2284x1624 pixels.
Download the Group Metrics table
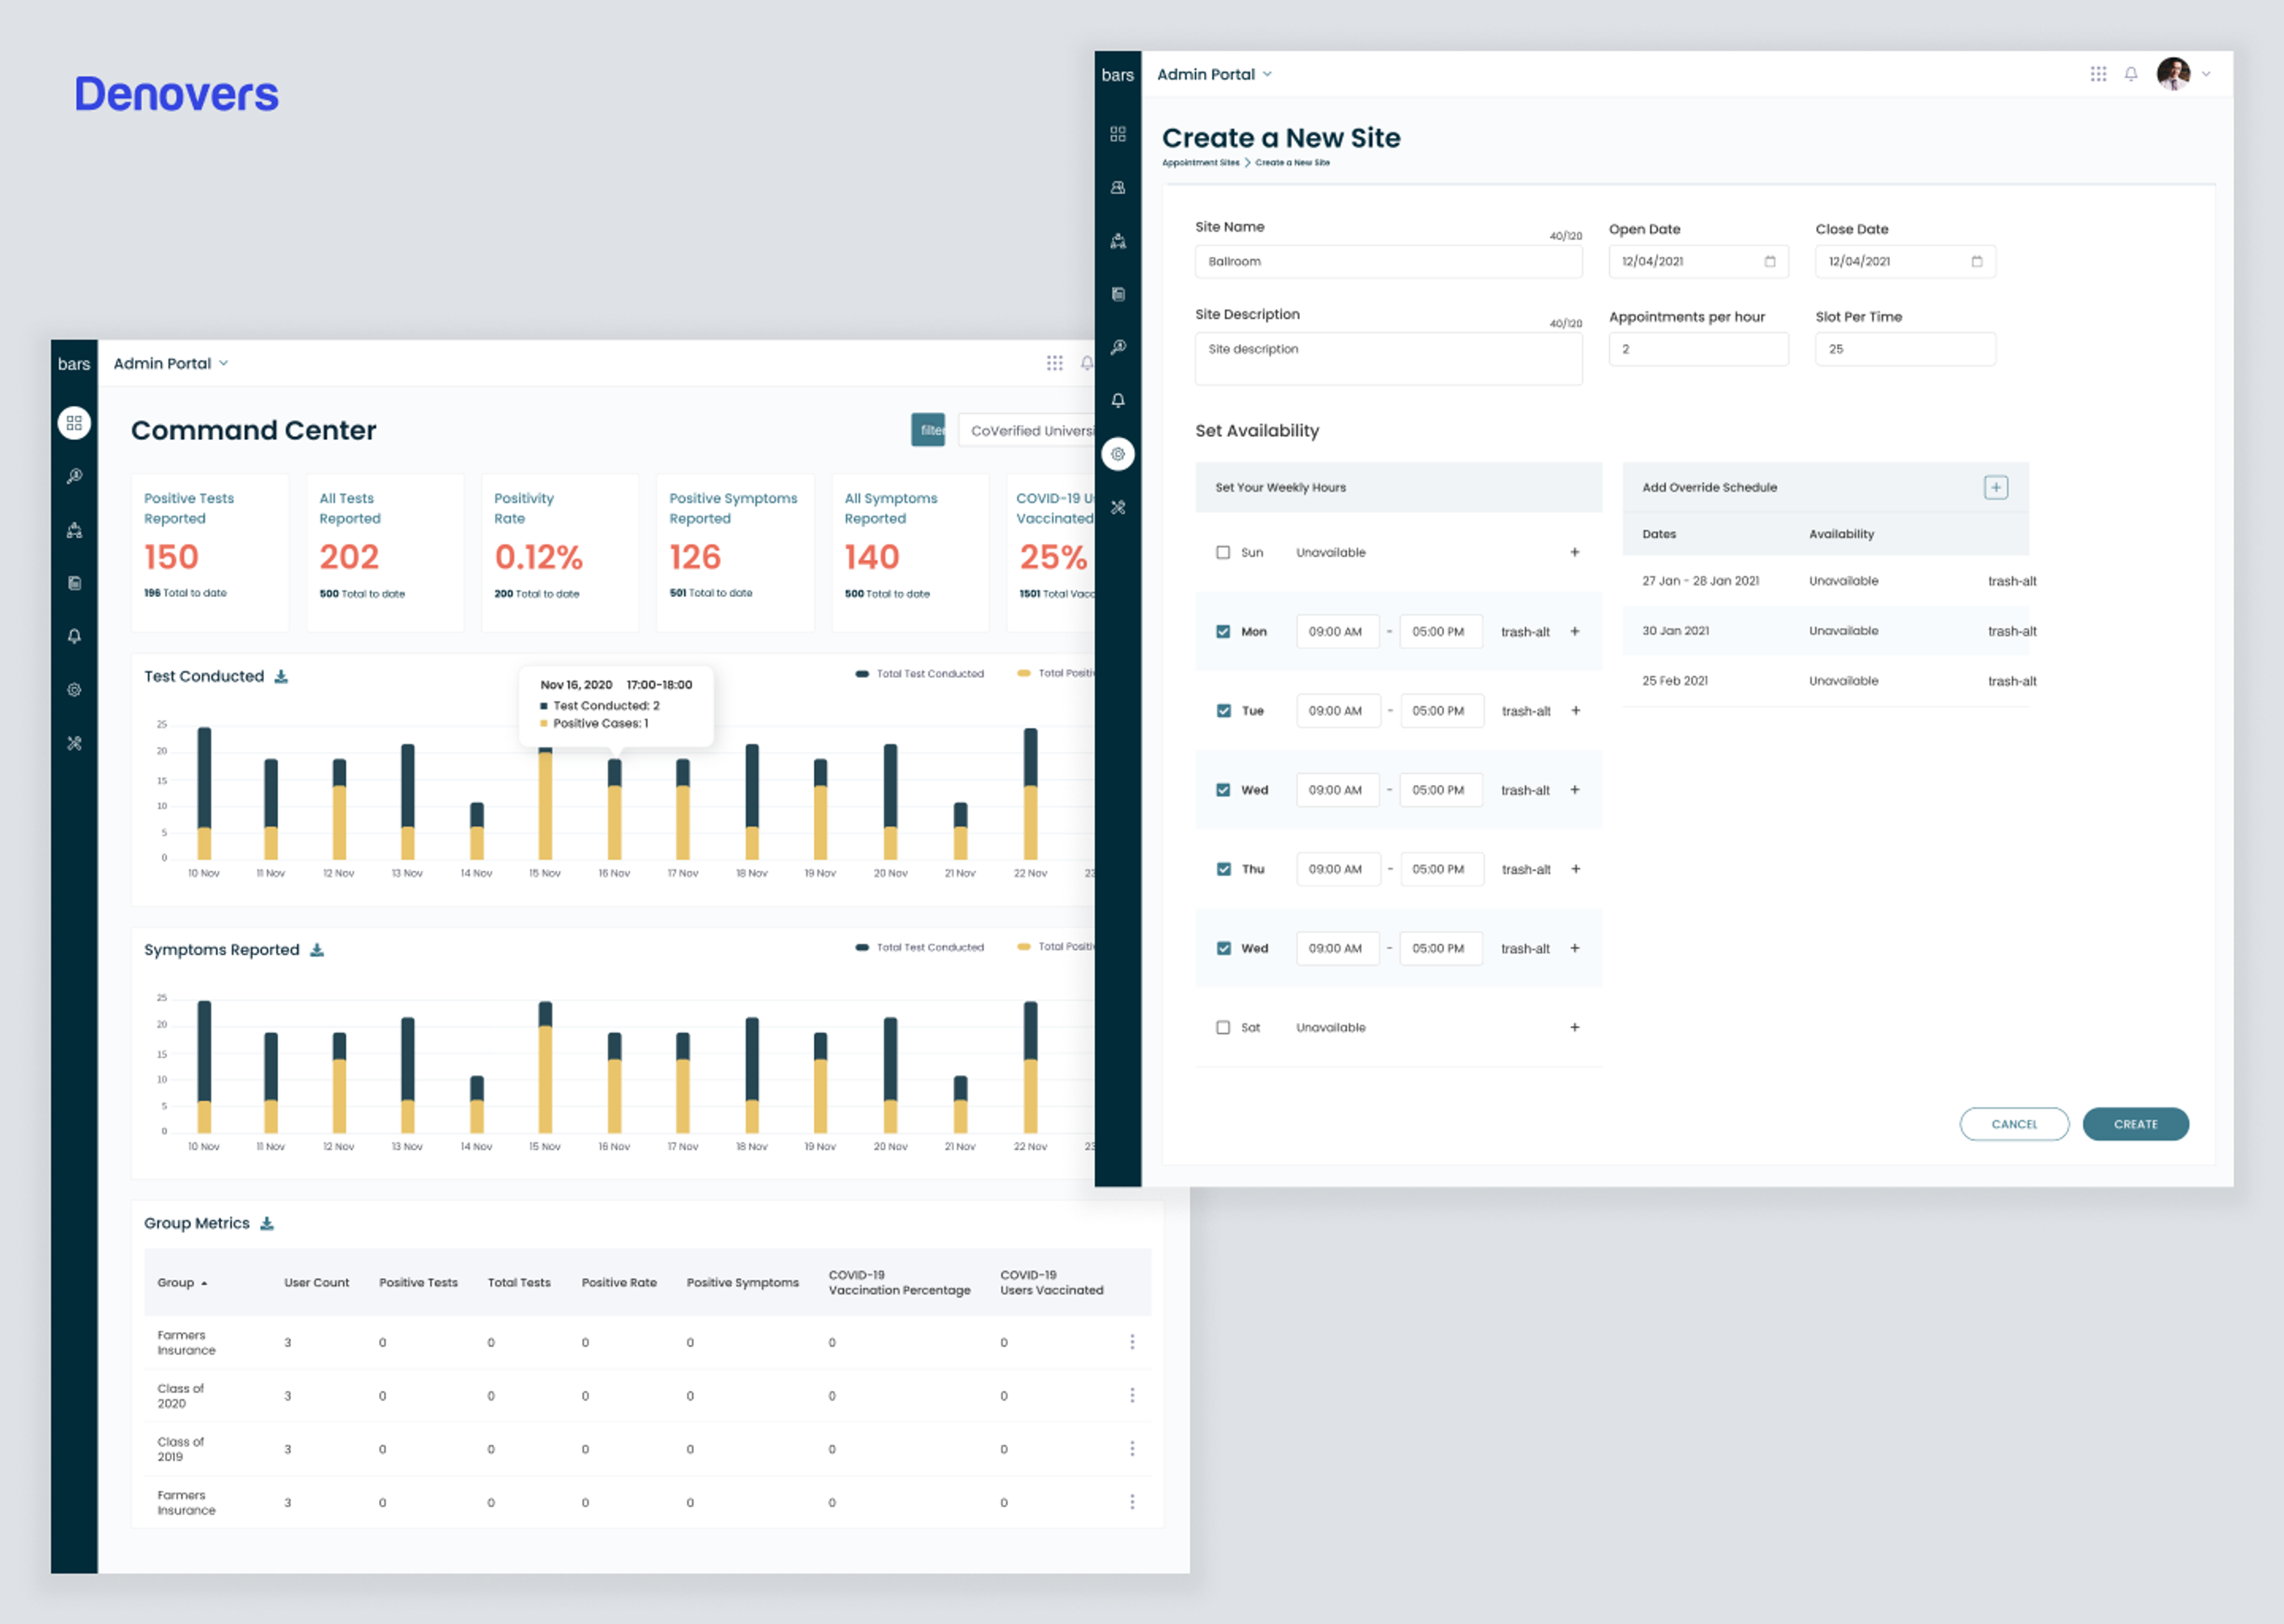pos(266,1223)
